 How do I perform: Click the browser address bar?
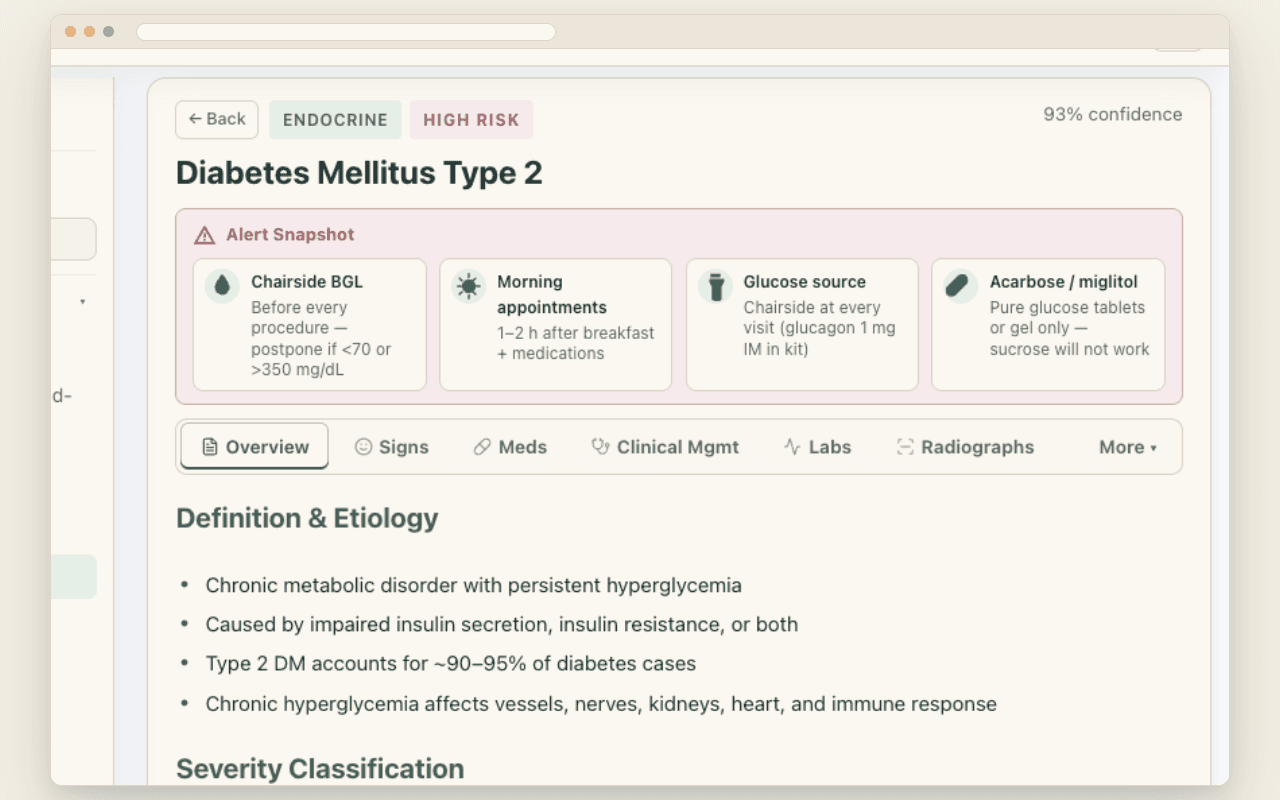[x=346, y=32]
